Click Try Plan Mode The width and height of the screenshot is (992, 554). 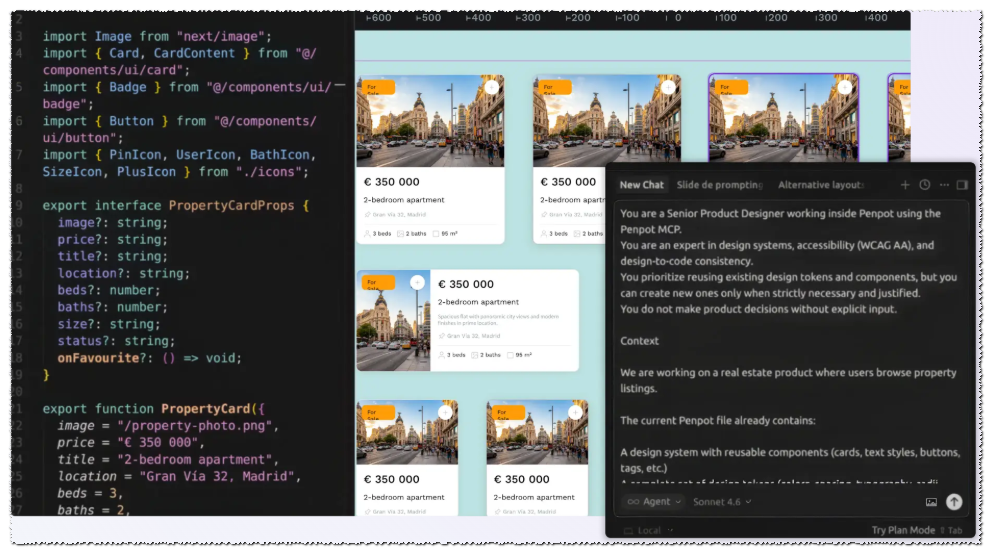tap(903, 530)
